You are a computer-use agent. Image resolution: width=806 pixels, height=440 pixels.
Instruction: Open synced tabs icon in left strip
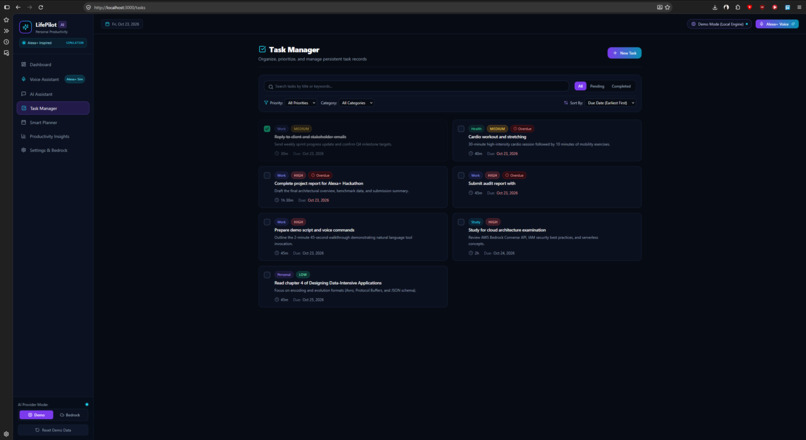tap(6, 52)
